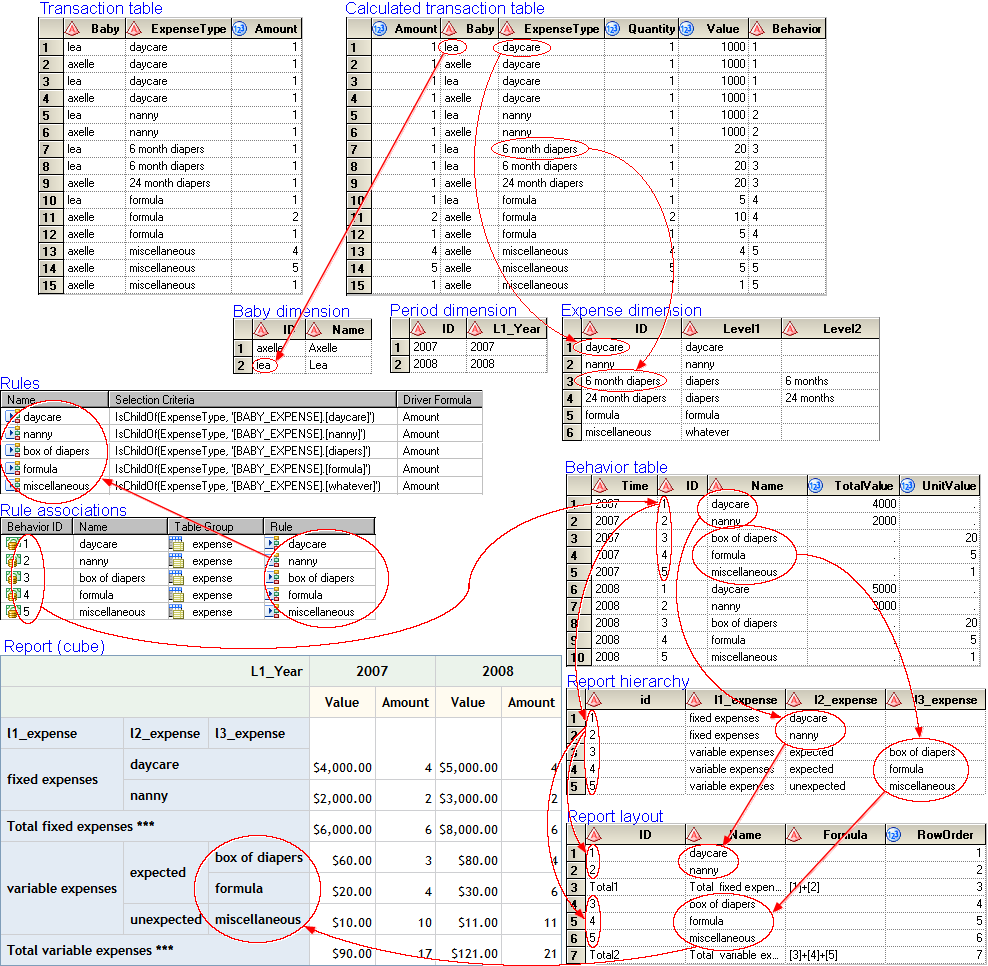
Task: Click the character-type icon on Transaction table Baby header
Action: click(x=76, y=29)
